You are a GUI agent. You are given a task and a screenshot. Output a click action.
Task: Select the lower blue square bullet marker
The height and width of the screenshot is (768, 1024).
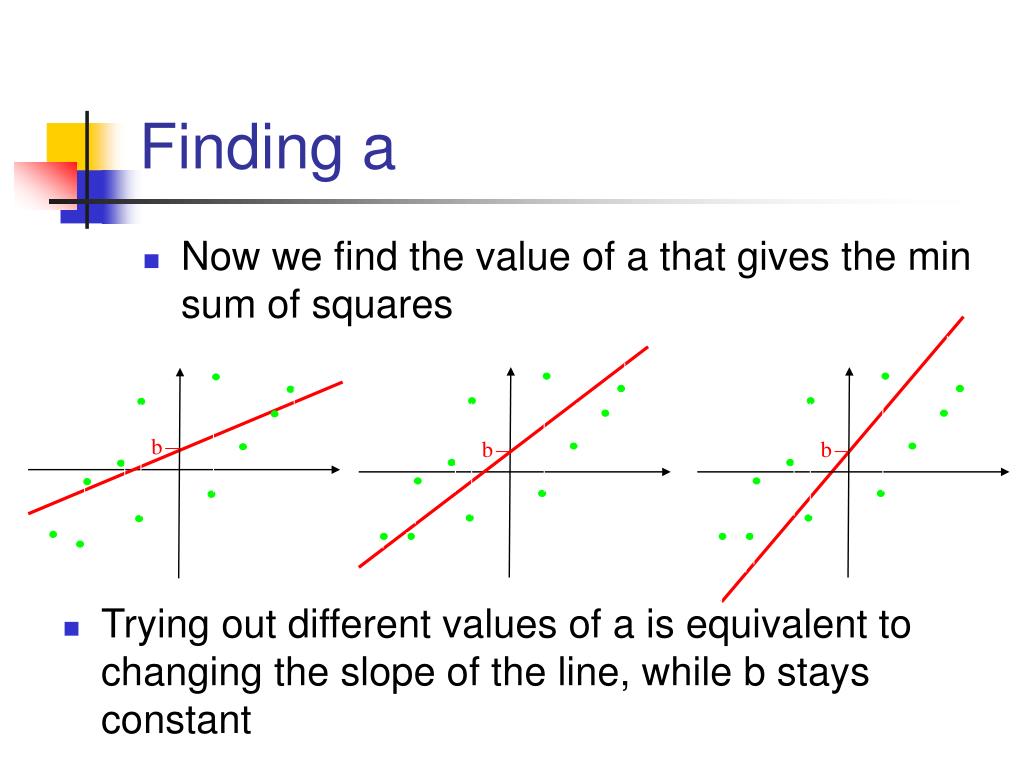[x=72, y=628]
